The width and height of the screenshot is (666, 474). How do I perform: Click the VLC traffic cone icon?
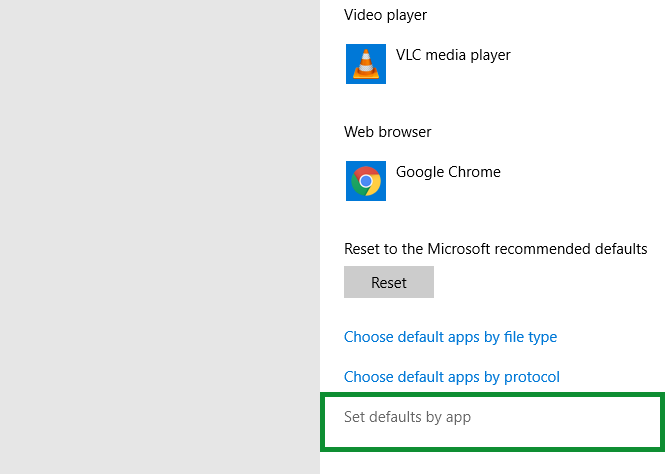coord(366,64)
